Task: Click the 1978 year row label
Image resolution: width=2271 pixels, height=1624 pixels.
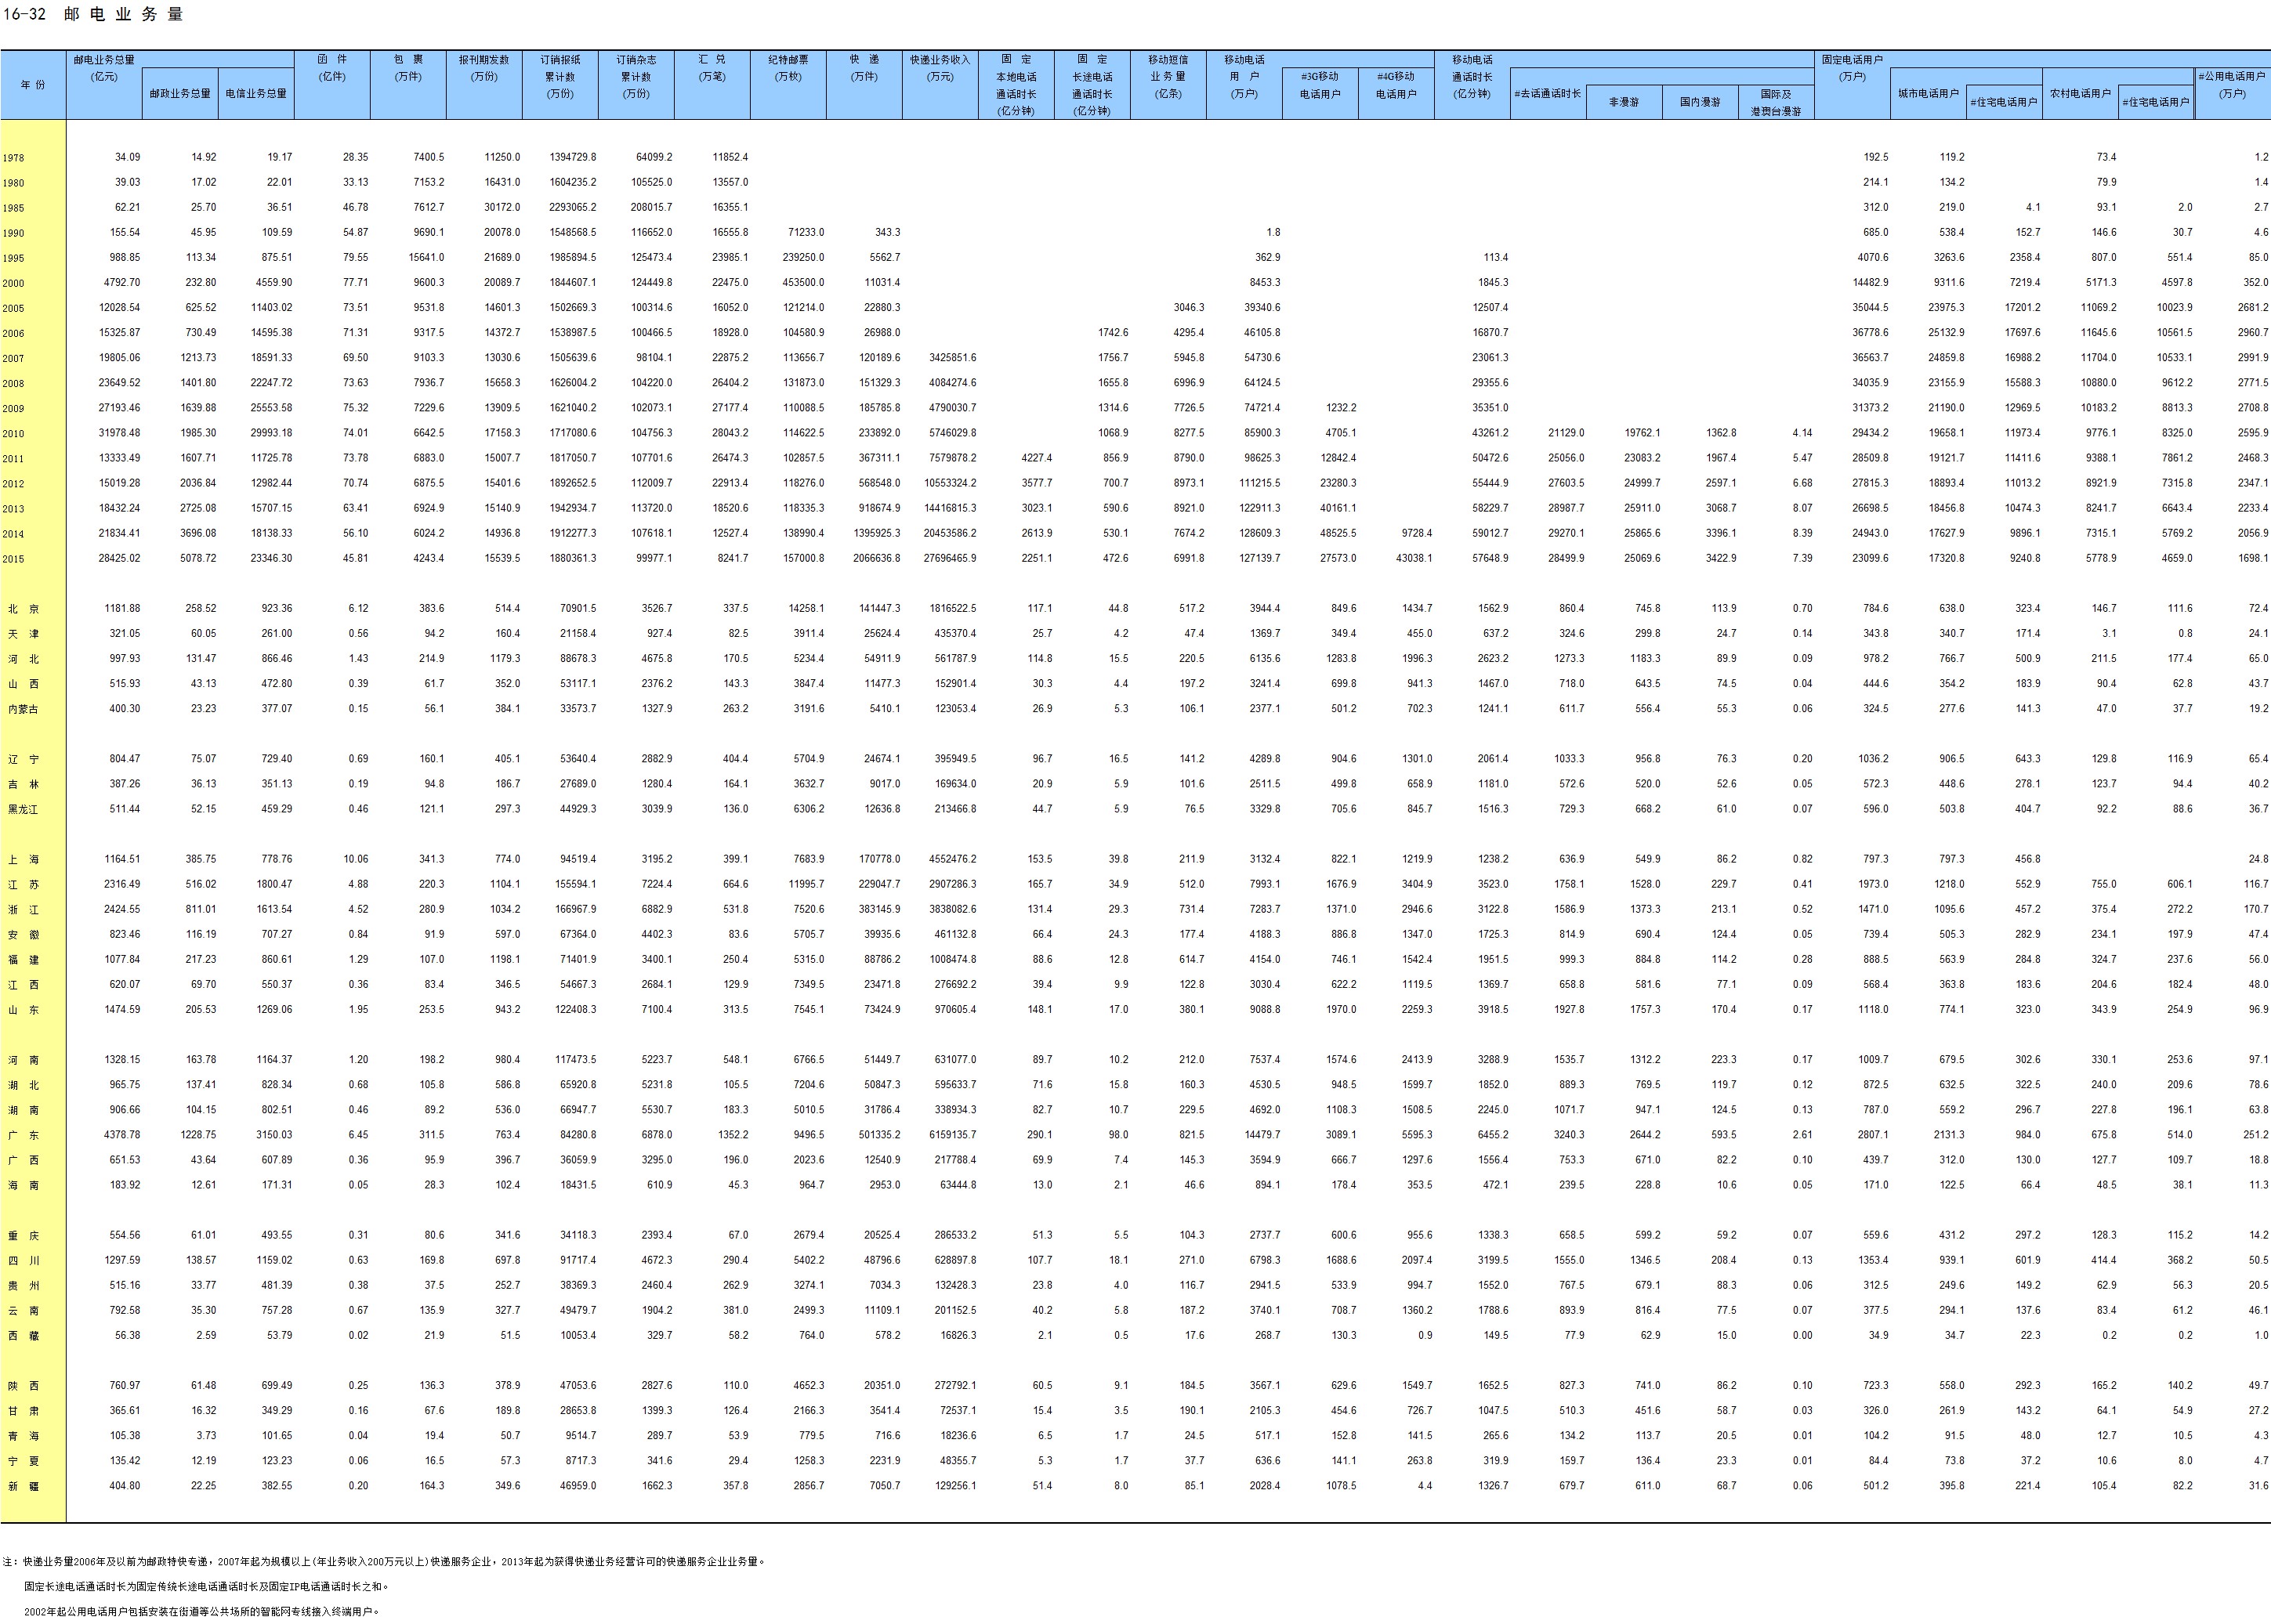Action: pyautogui.click(x=13, y=158)
